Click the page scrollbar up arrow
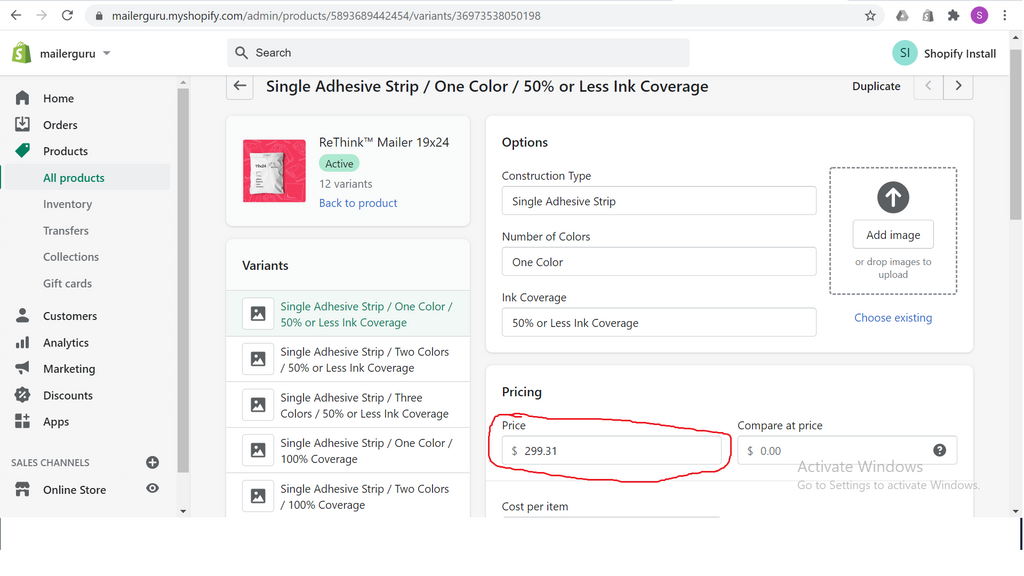The width and height of the screenshot is (1024, 576). (x=1016, y=38)
